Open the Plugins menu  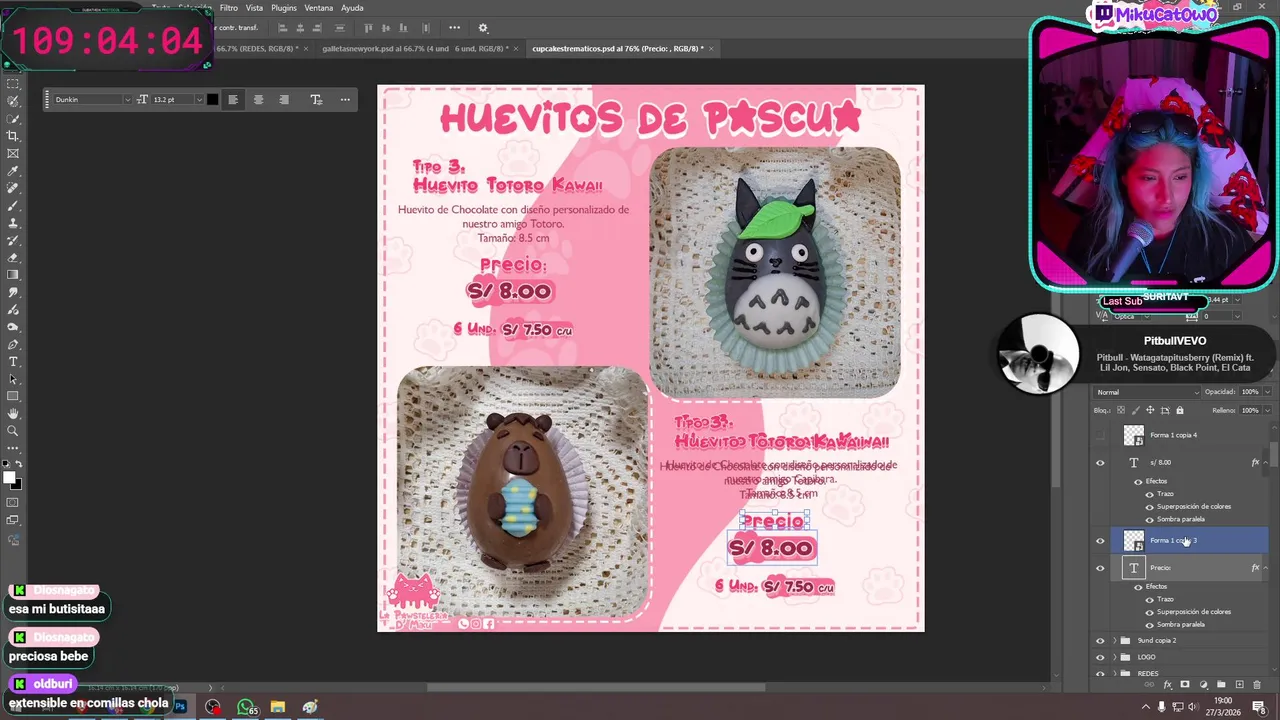point(284,8)
